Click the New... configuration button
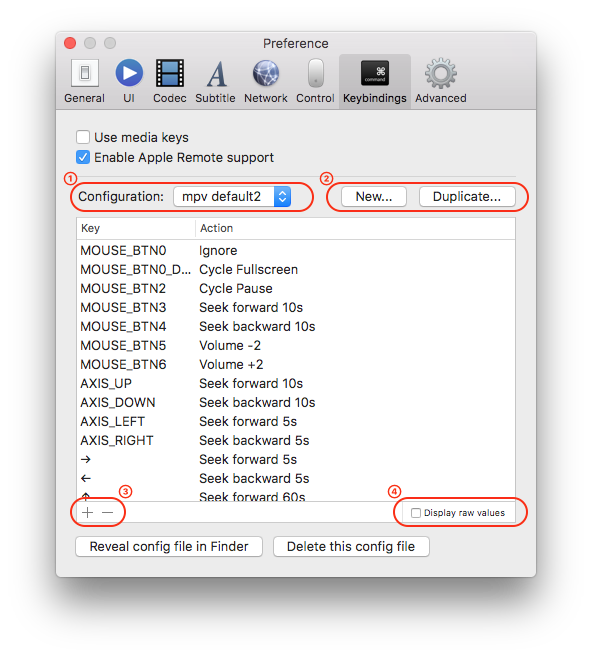The width and height of the screenshot is (592, 657). (x=374, y=197)
